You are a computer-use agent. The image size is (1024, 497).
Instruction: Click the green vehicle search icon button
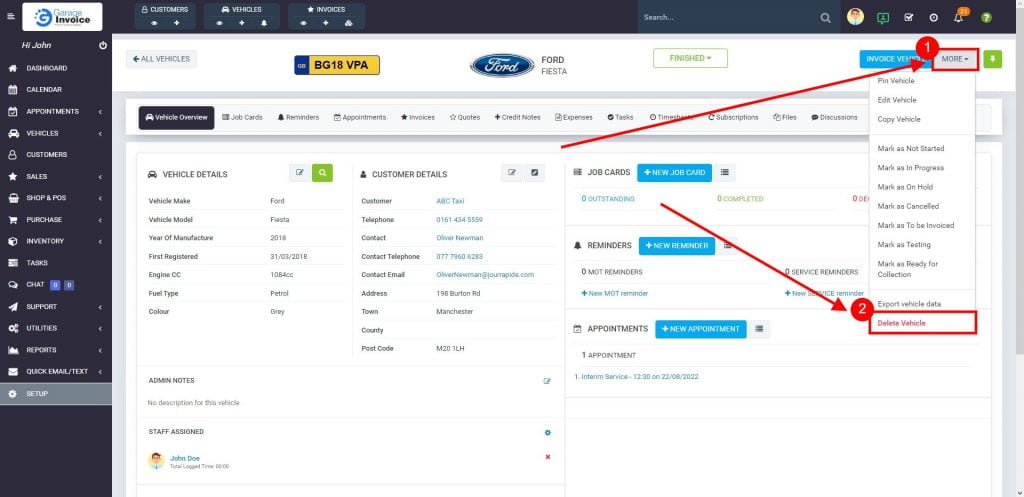tap(322, 173)
